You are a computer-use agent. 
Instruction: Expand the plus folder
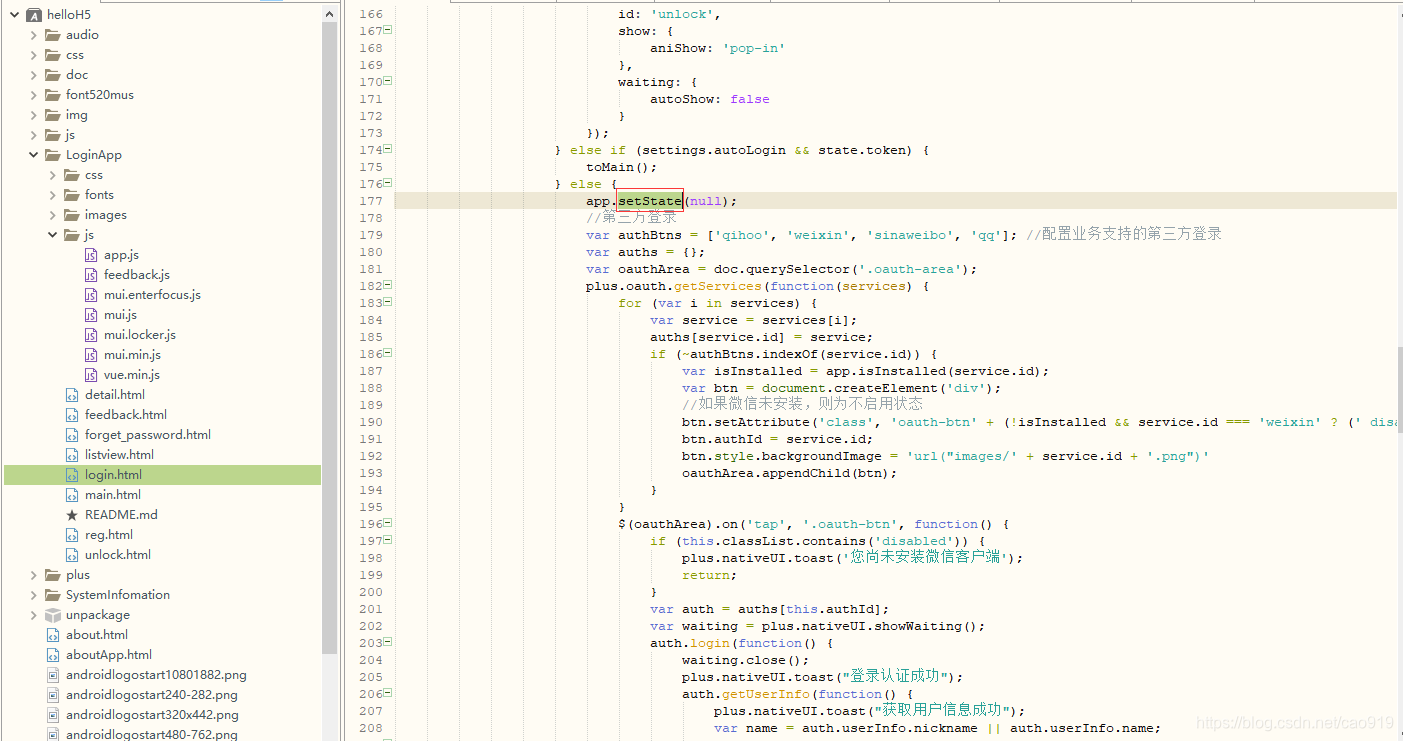coord(33,575)
